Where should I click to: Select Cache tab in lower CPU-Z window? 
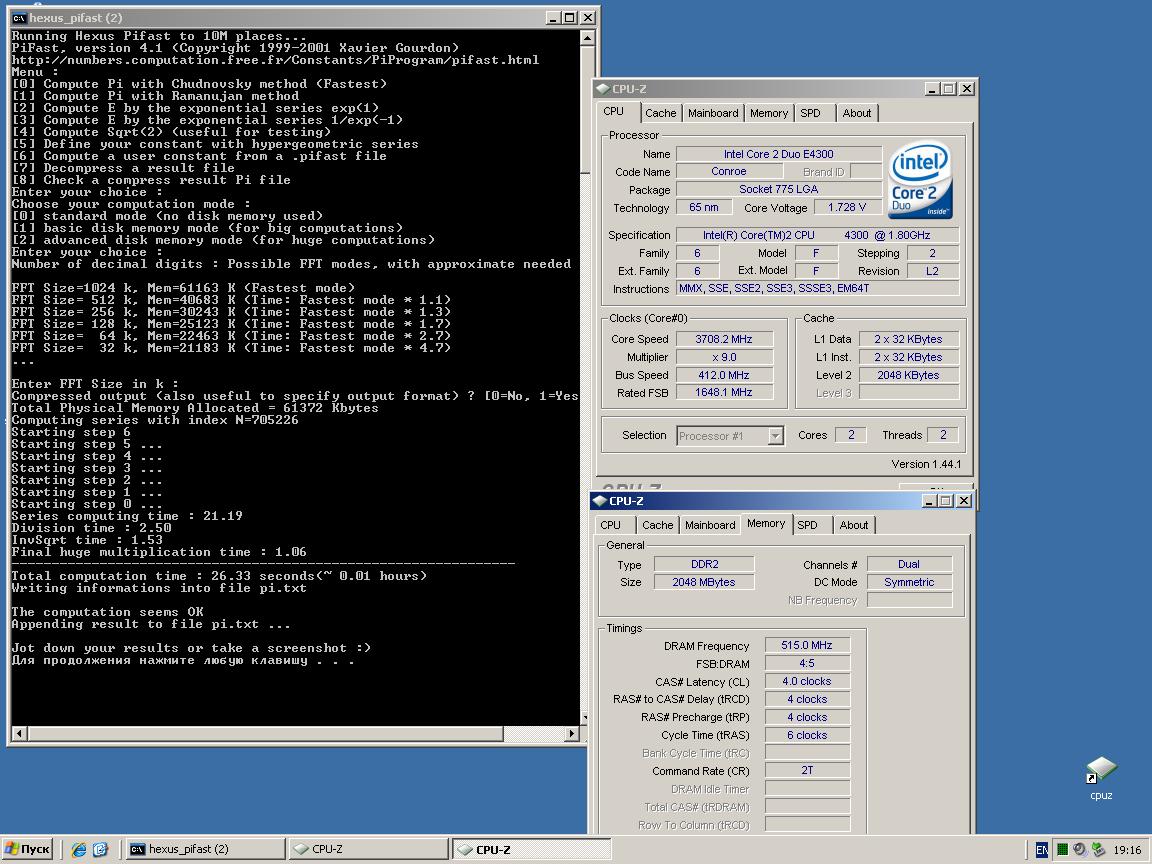658,525
